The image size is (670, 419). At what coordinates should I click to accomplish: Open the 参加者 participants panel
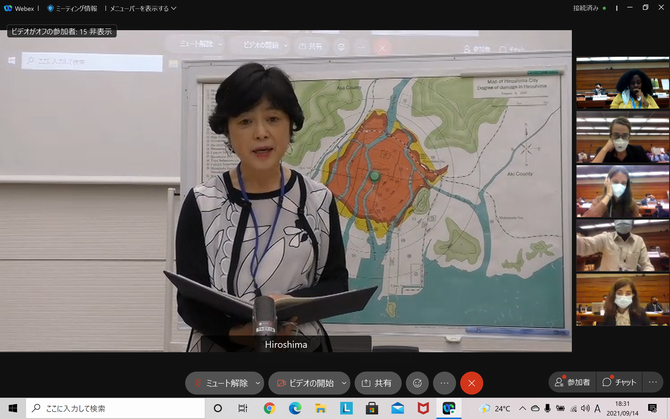573,382
